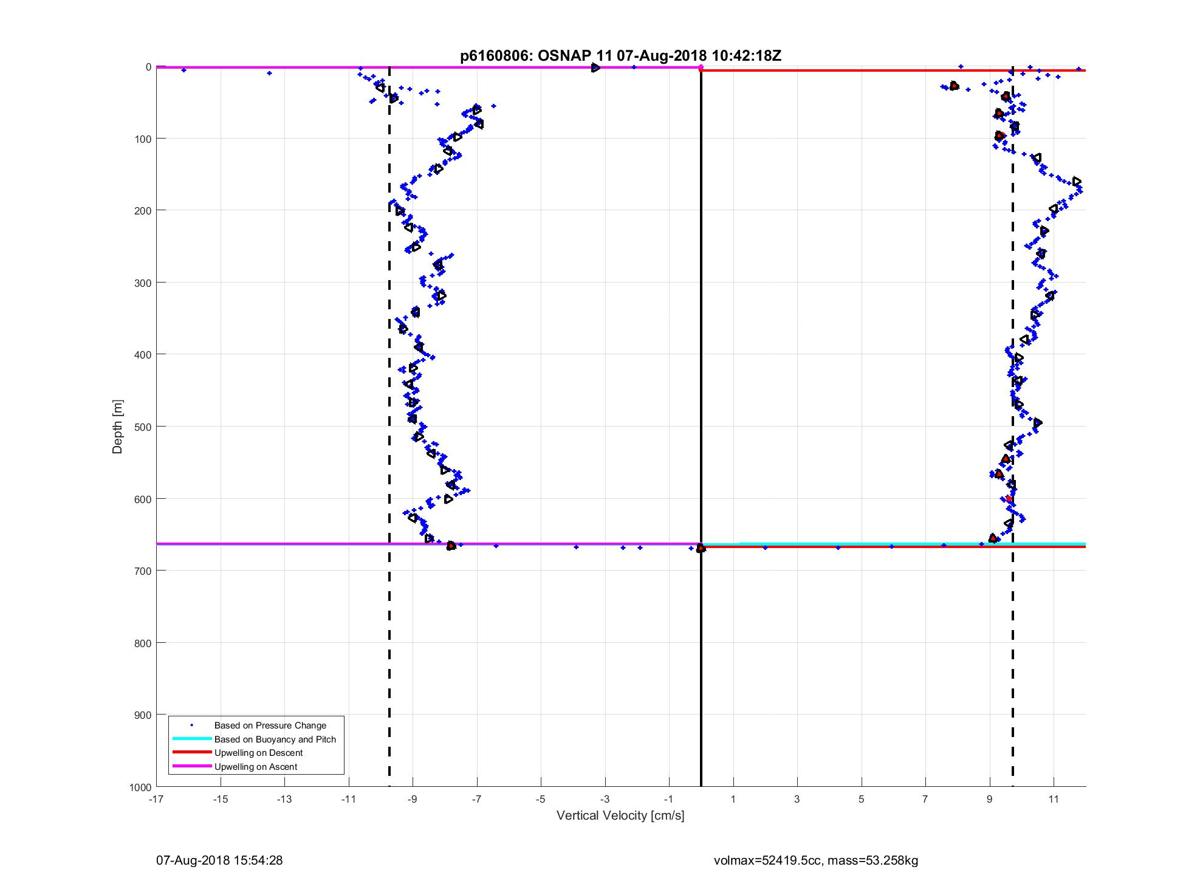Click legend entry 'Based on Buoyancy and Pitch'
Screen dimensions: 1200x885
[x=275, y=738]
